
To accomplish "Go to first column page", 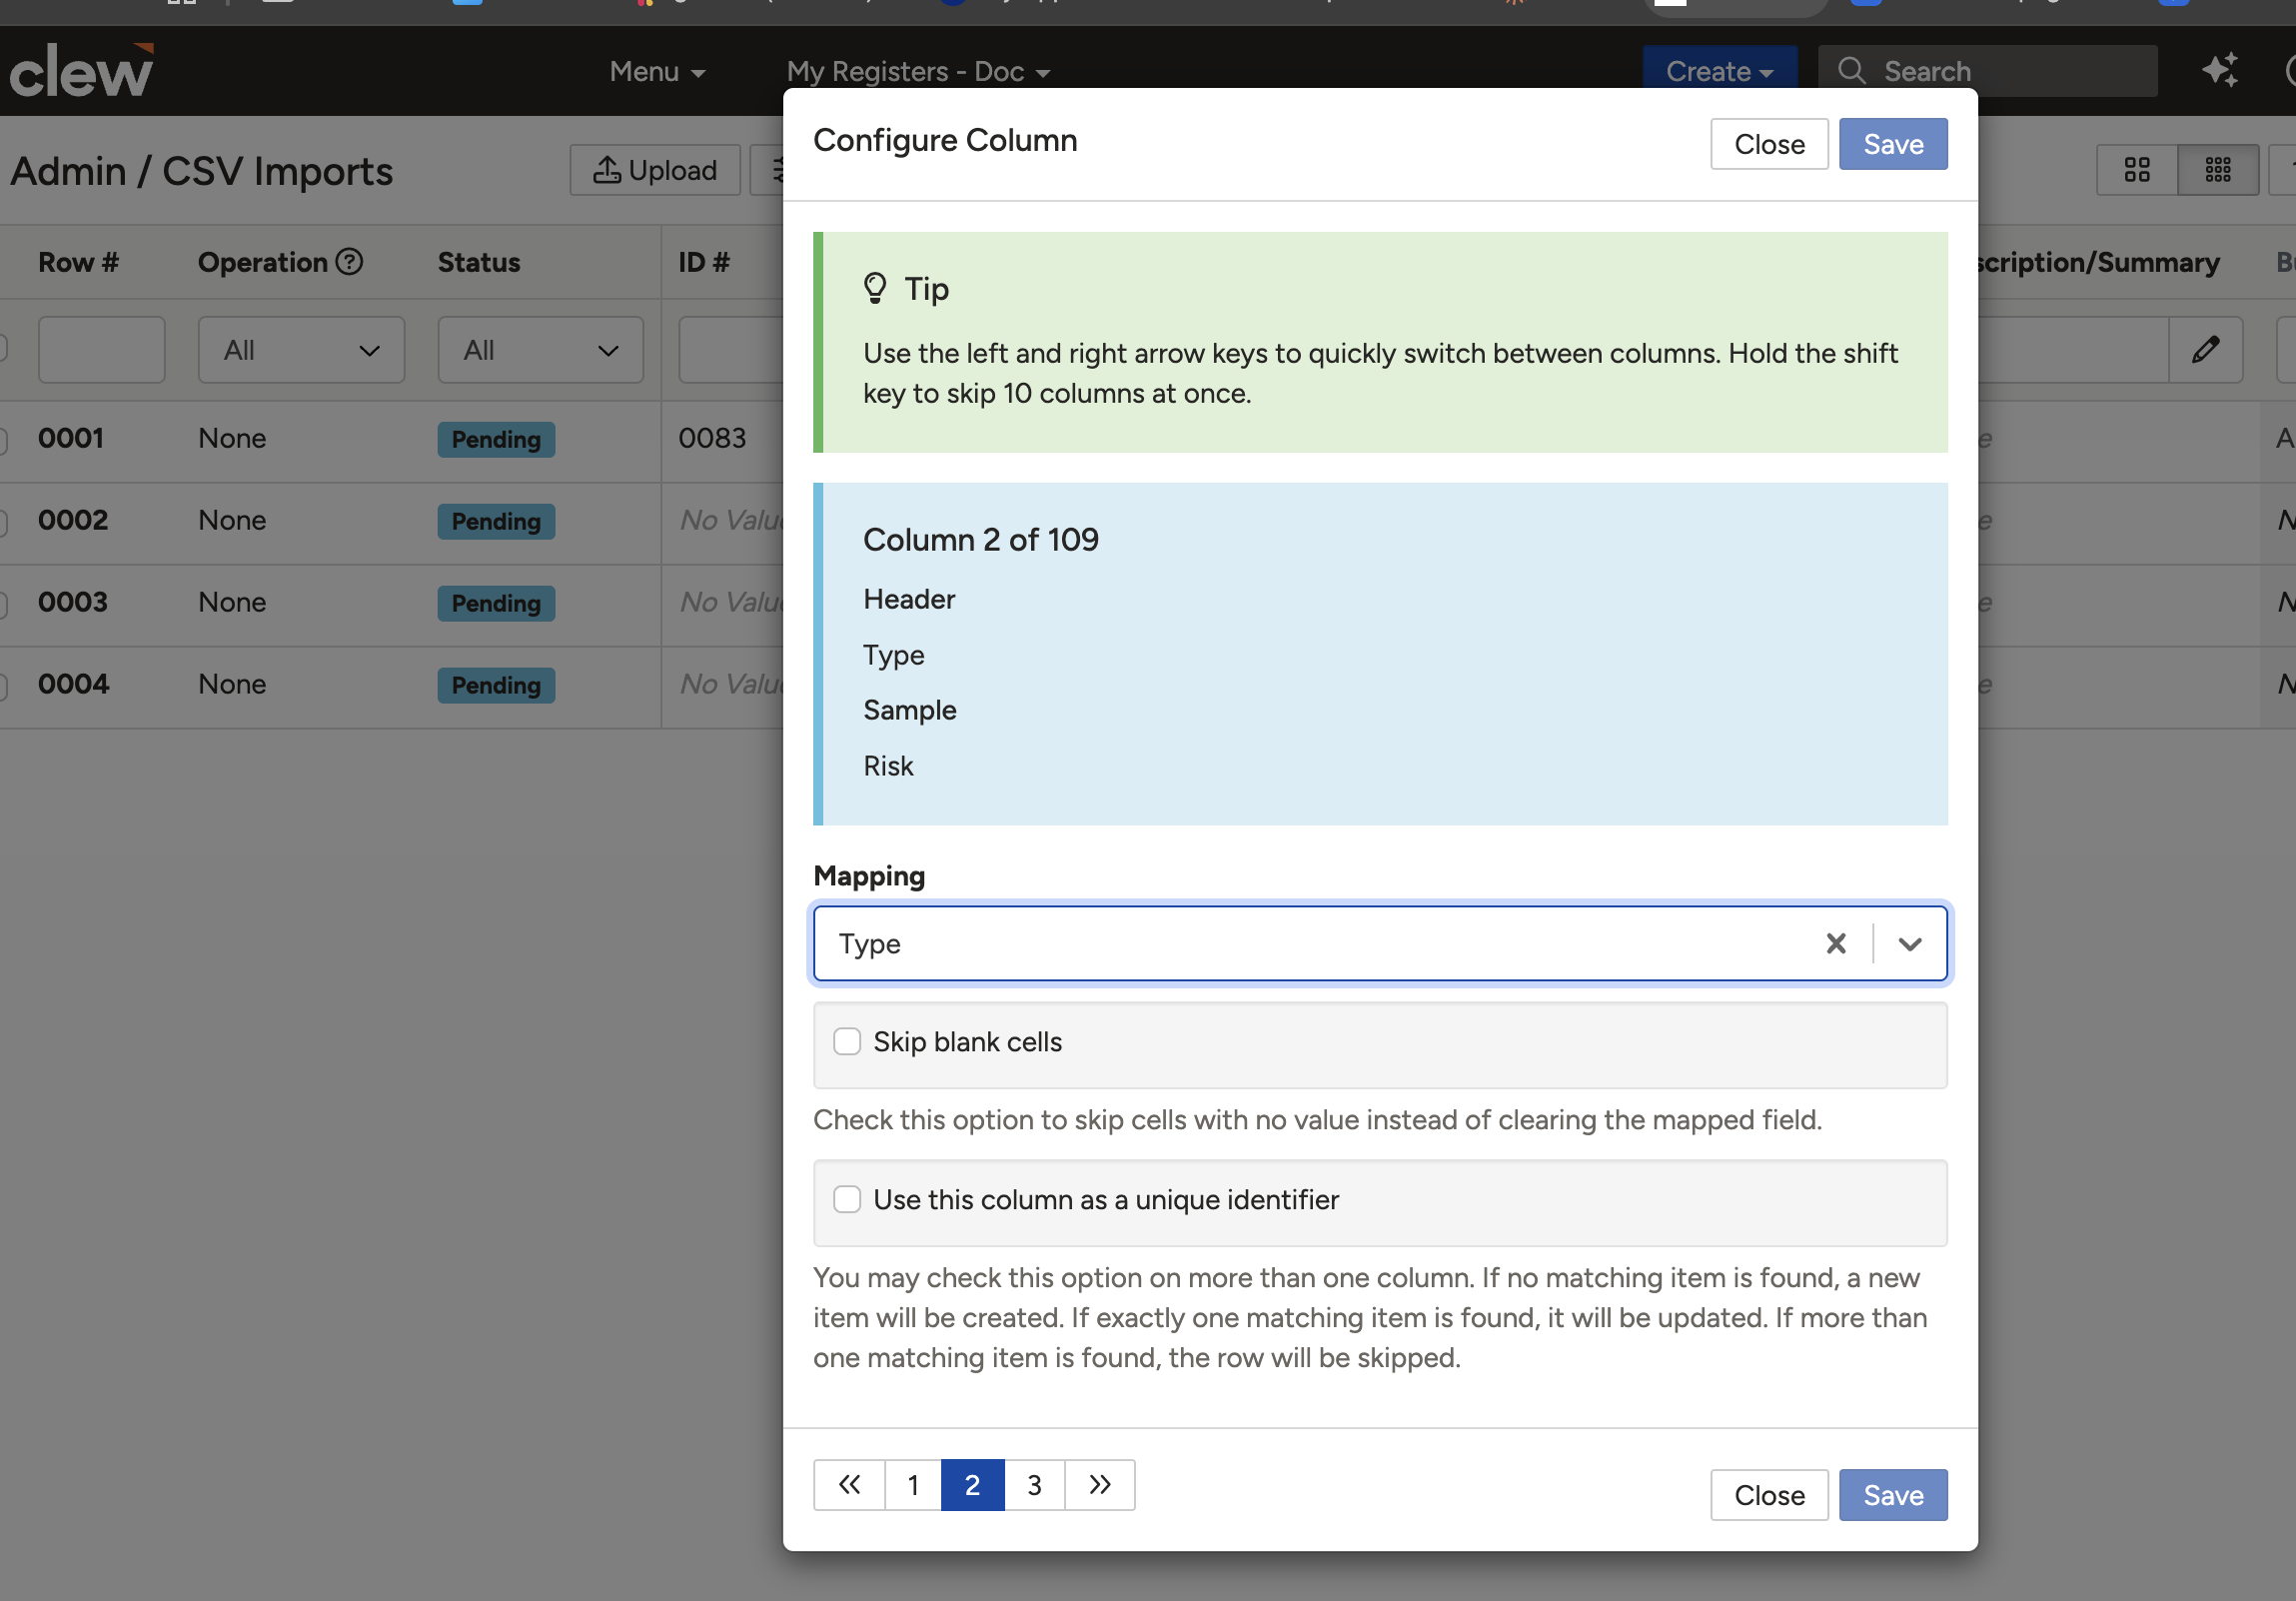I will 849,1485.
